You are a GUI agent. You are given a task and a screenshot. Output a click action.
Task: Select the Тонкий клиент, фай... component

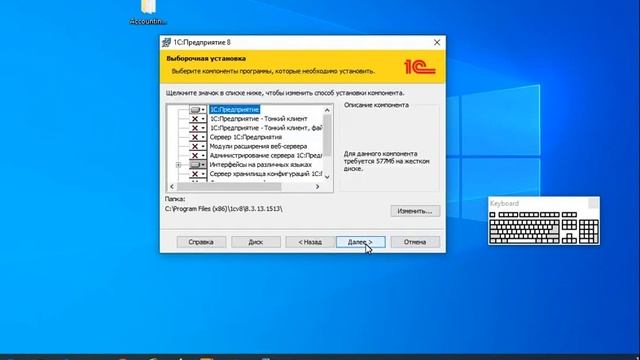pos(266,128)
